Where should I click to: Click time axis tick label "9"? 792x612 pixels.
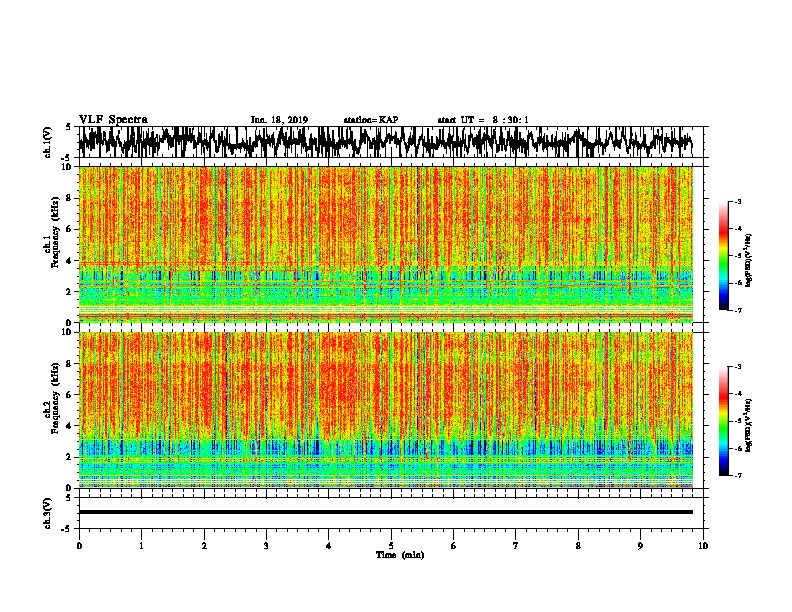coord(640,546)
